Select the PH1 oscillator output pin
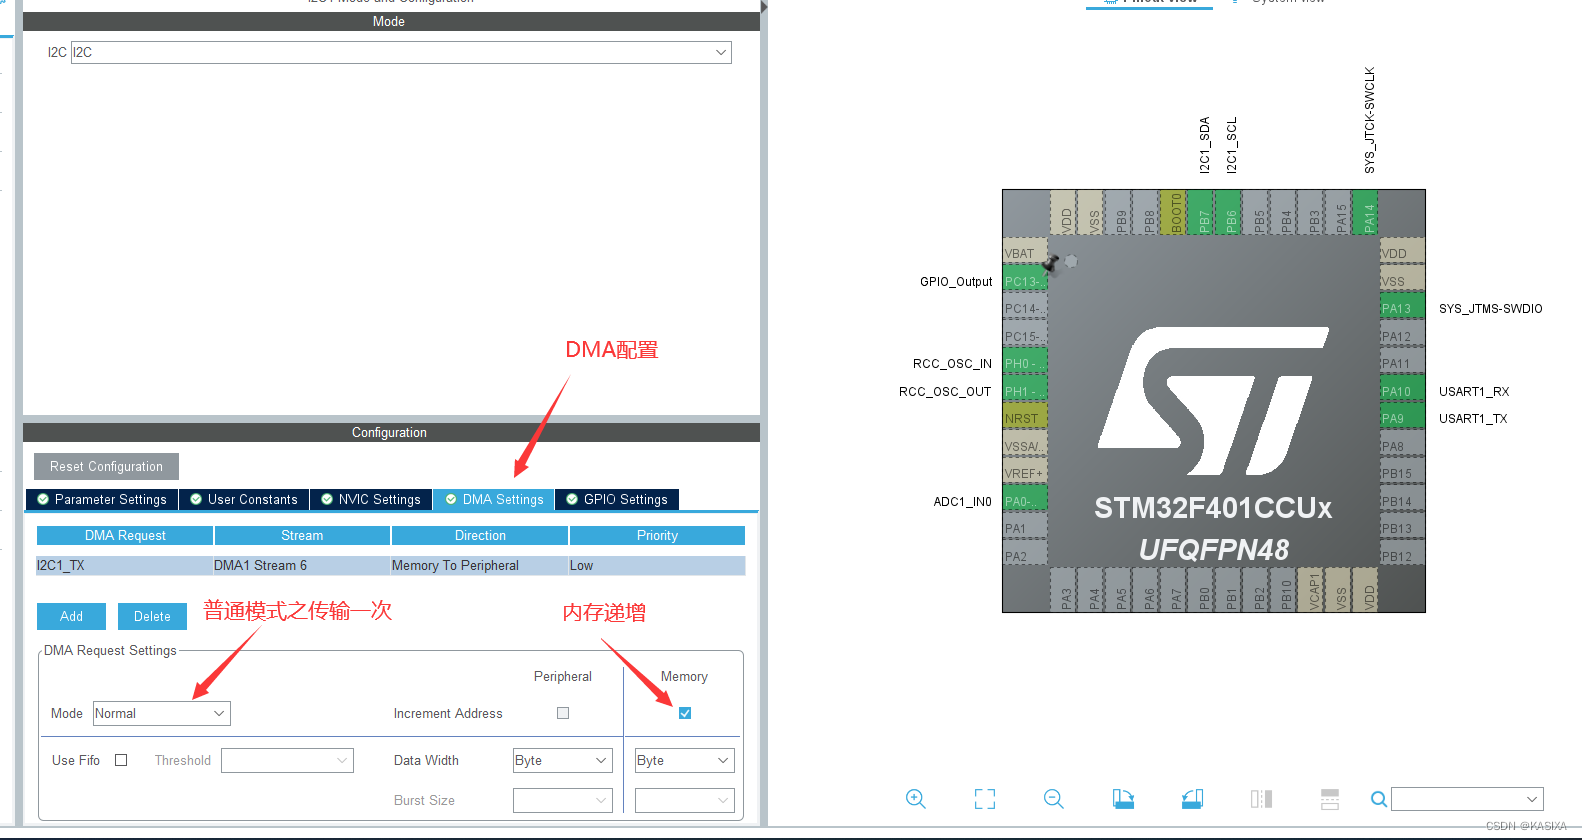The height and width of the screenshot is (840, 1582). [1025, 391]
